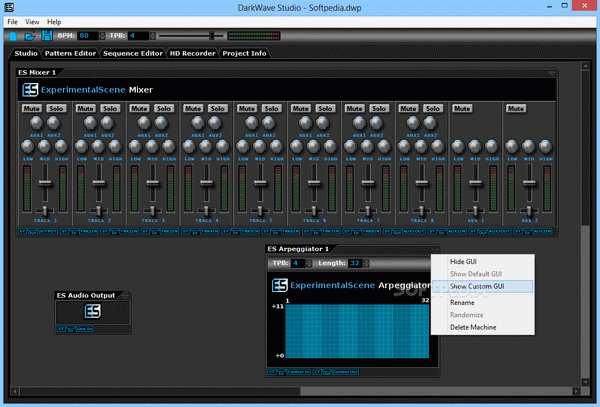Click the Arpeggiator Length spinner arrows
This screenshot has height=407, width=600.
[x=366, y=263]
